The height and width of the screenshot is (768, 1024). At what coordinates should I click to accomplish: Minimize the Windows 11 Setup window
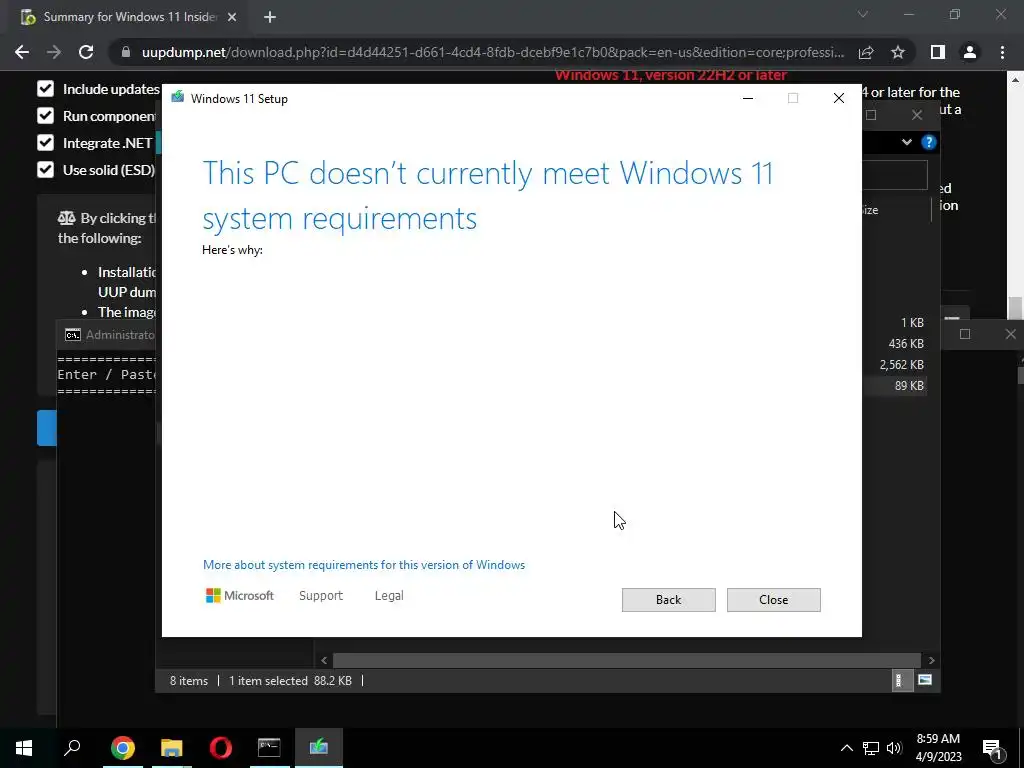pos(748,99)
